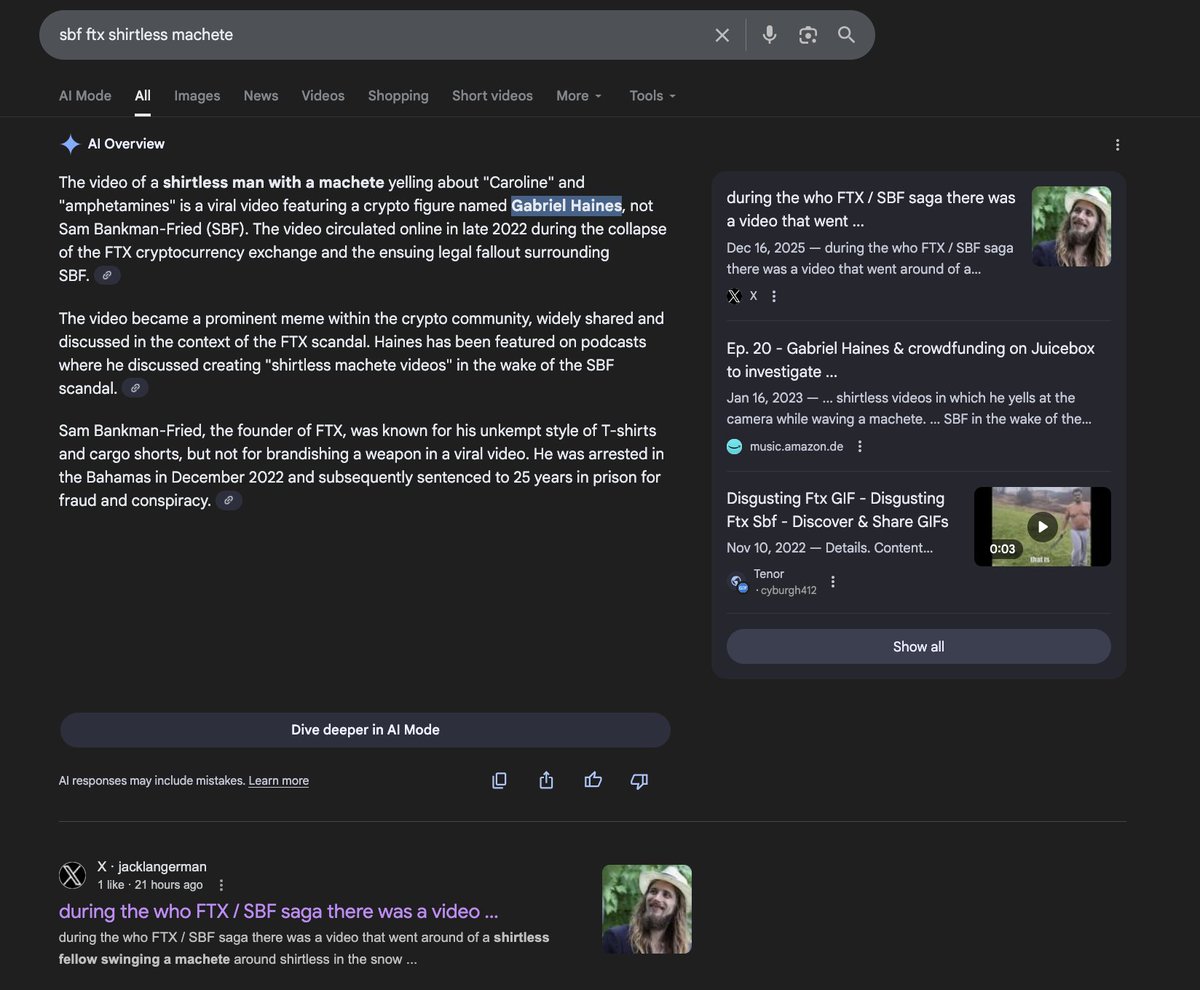Open source link chip after 'fraud and conspiracy.'
This screenshot has width=1200, height=990.
[x=229, y=500]
